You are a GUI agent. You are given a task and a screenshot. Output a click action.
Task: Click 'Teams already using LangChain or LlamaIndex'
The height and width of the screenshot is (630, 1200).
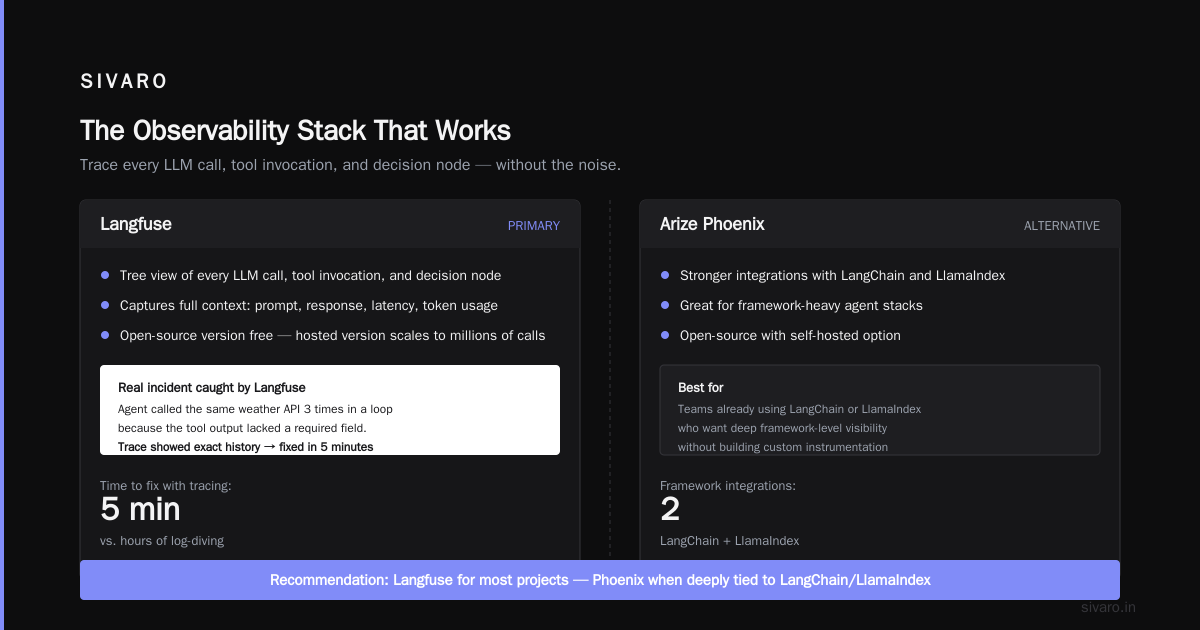[x=799, y=409]
